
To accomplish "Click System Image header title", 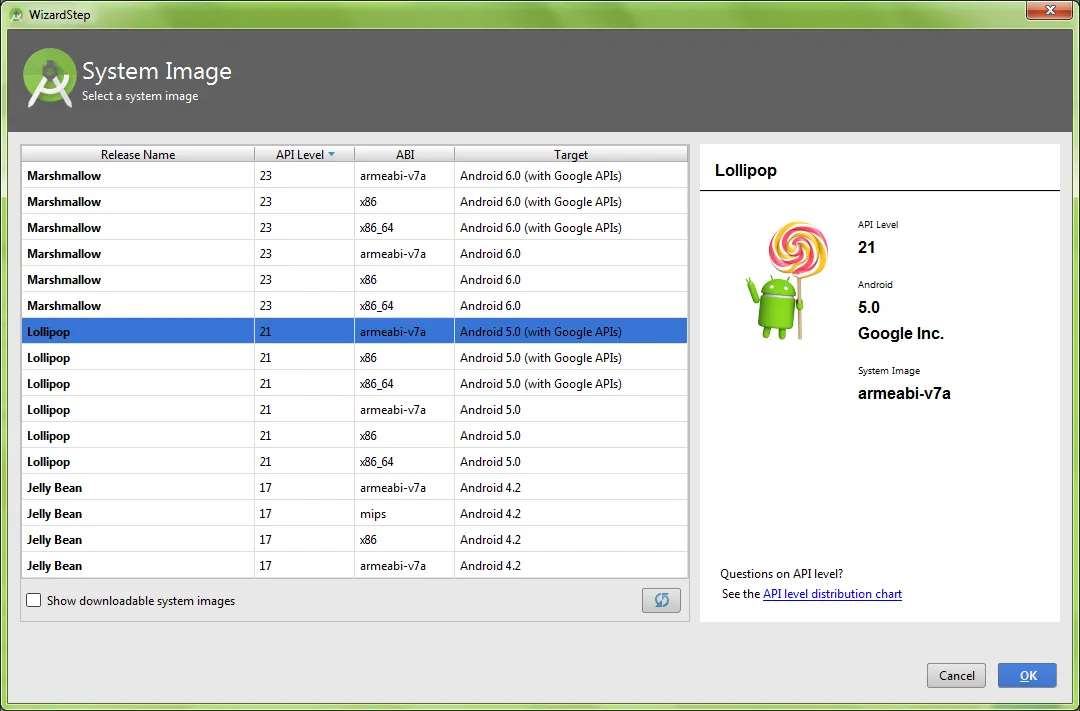I will (x=157, y=72).
